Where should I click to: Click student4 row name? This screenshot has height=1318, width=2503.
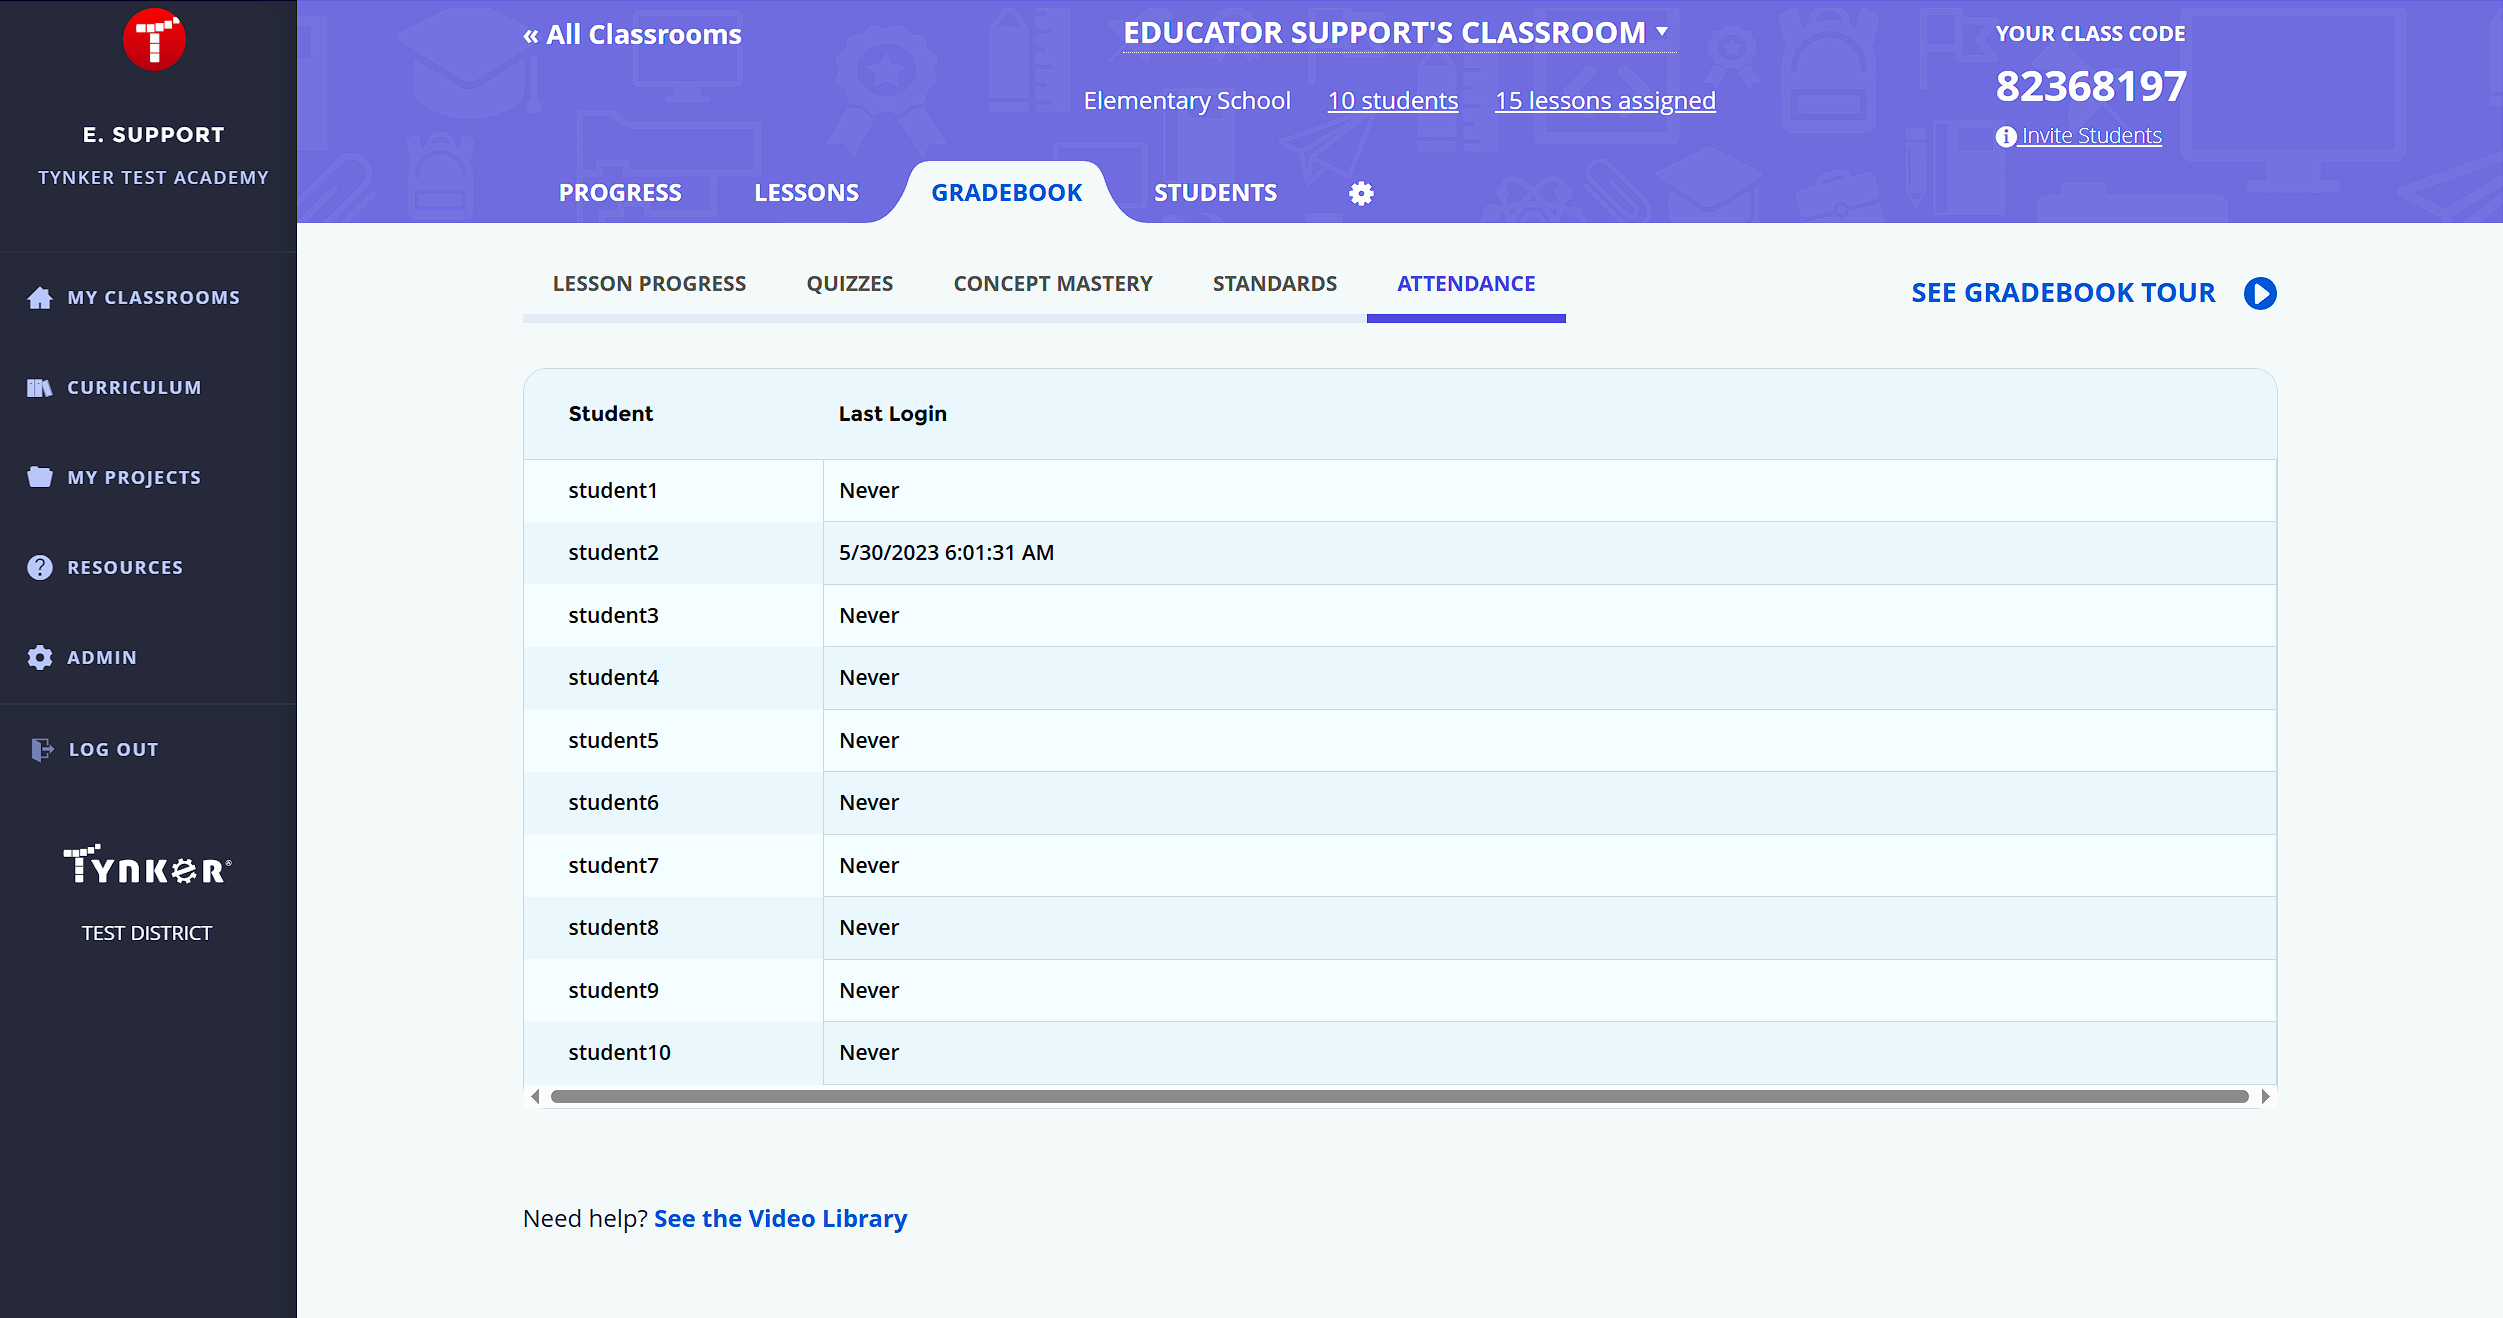coord(613,678)
